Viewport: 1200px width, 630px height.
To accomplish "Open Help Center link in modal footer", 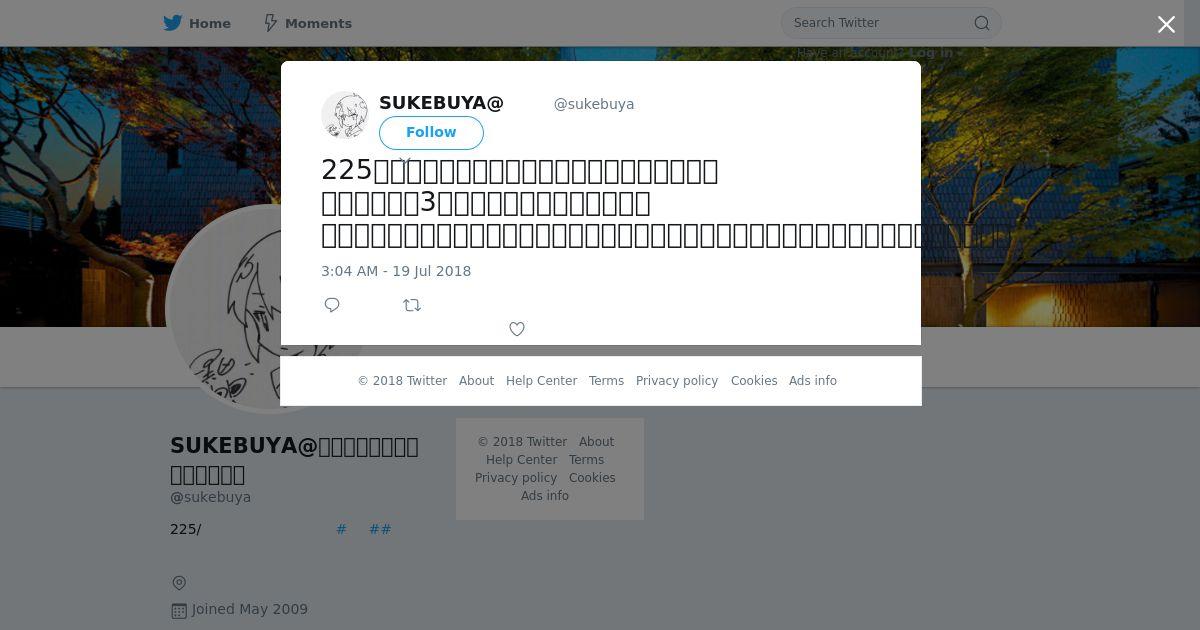I will point(541,381).
